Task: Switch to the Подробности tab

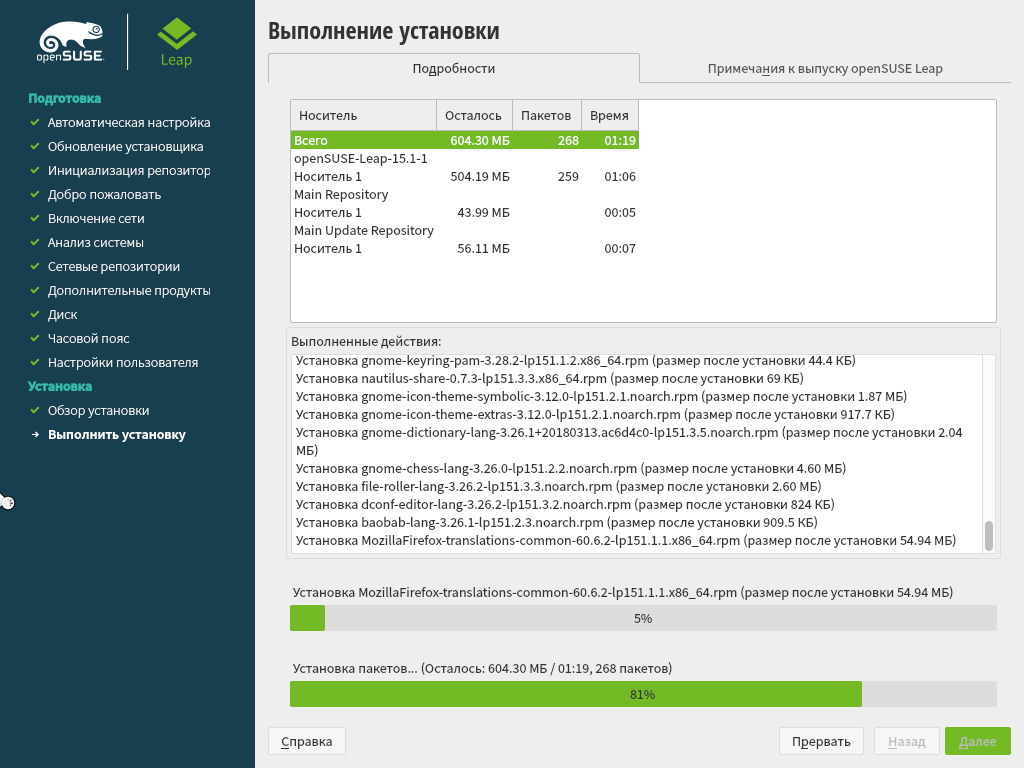Action: point(453,69)
